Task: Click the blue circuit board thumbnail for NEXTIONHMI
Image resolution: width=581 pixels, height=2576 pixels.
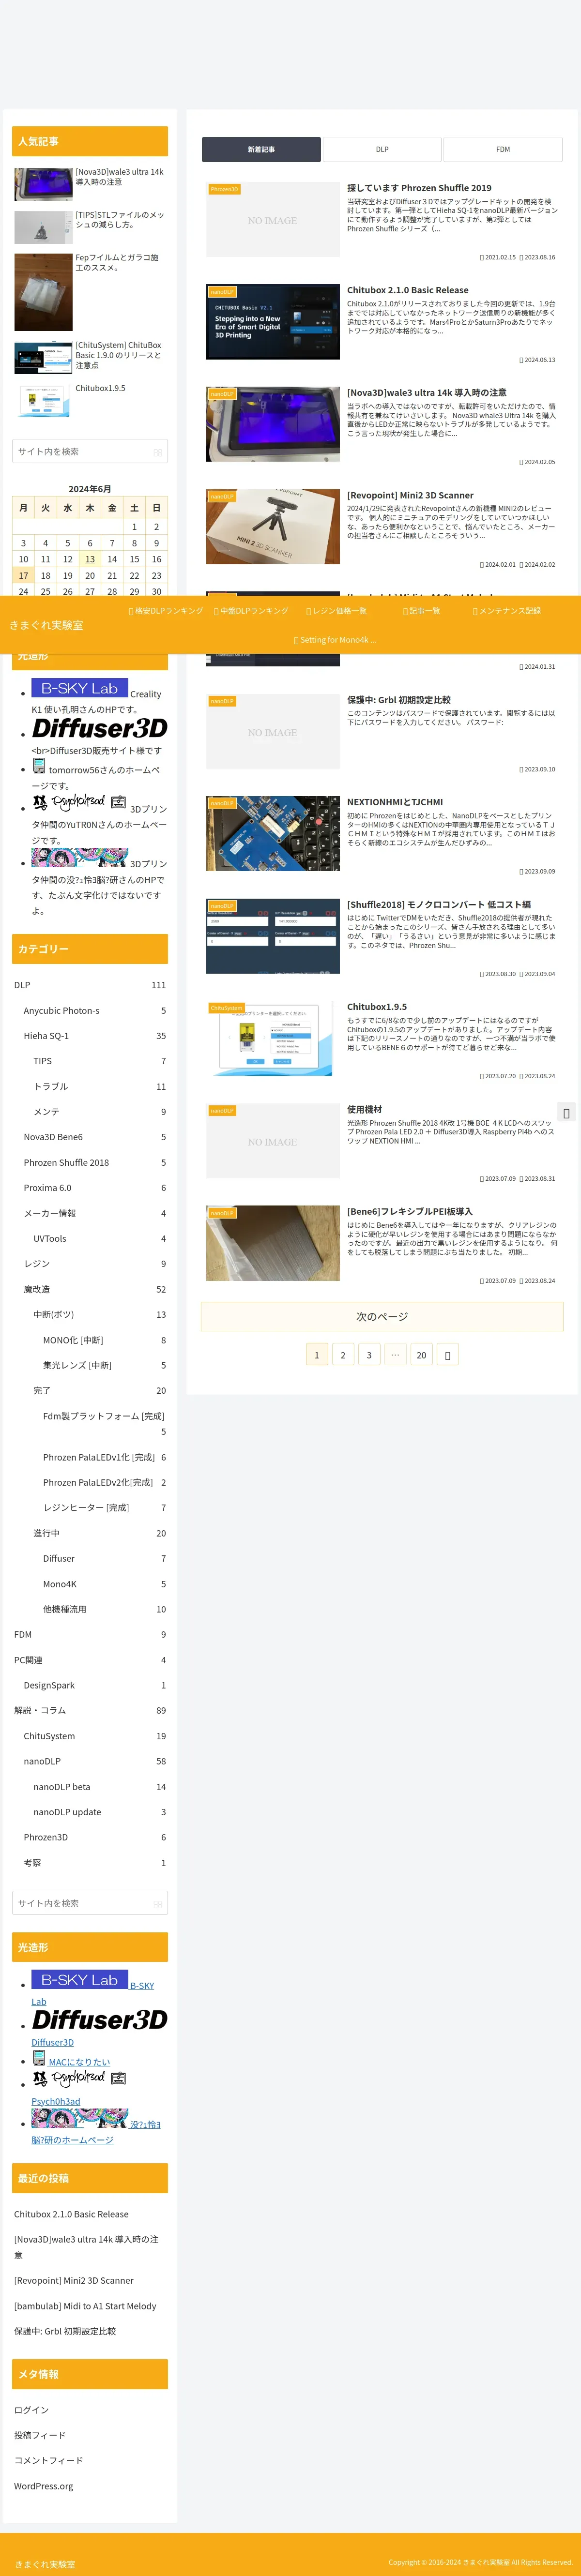Action: point(273,834)
